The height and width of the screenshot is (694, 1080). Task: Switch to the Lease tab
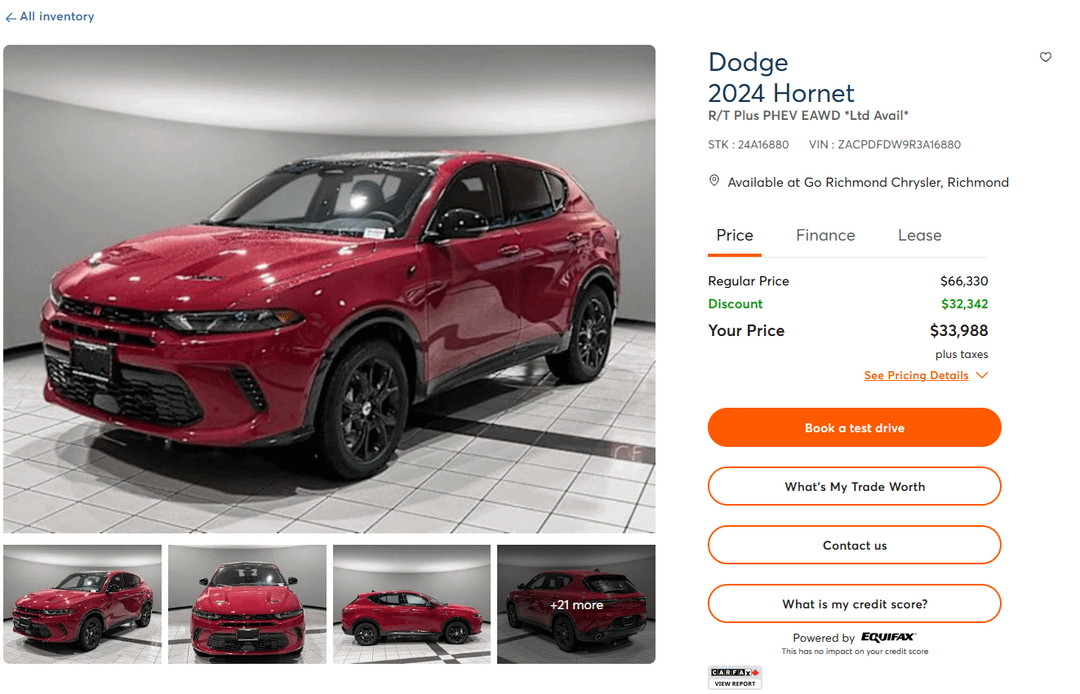(920, 235)
